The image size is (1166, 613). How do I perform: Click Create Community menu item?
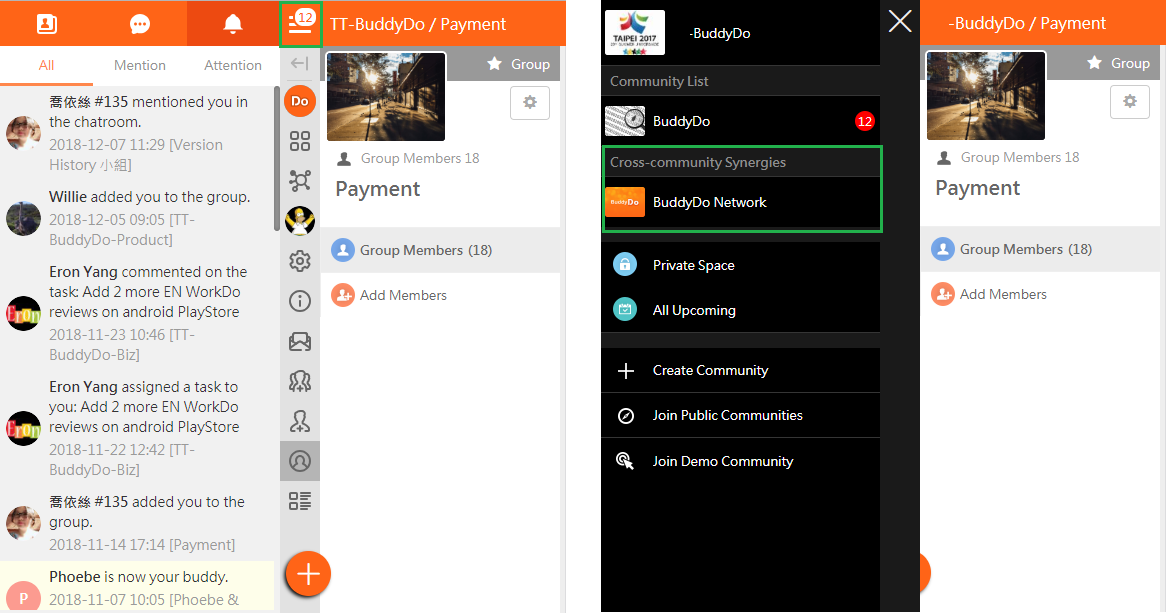pos(741,370)
